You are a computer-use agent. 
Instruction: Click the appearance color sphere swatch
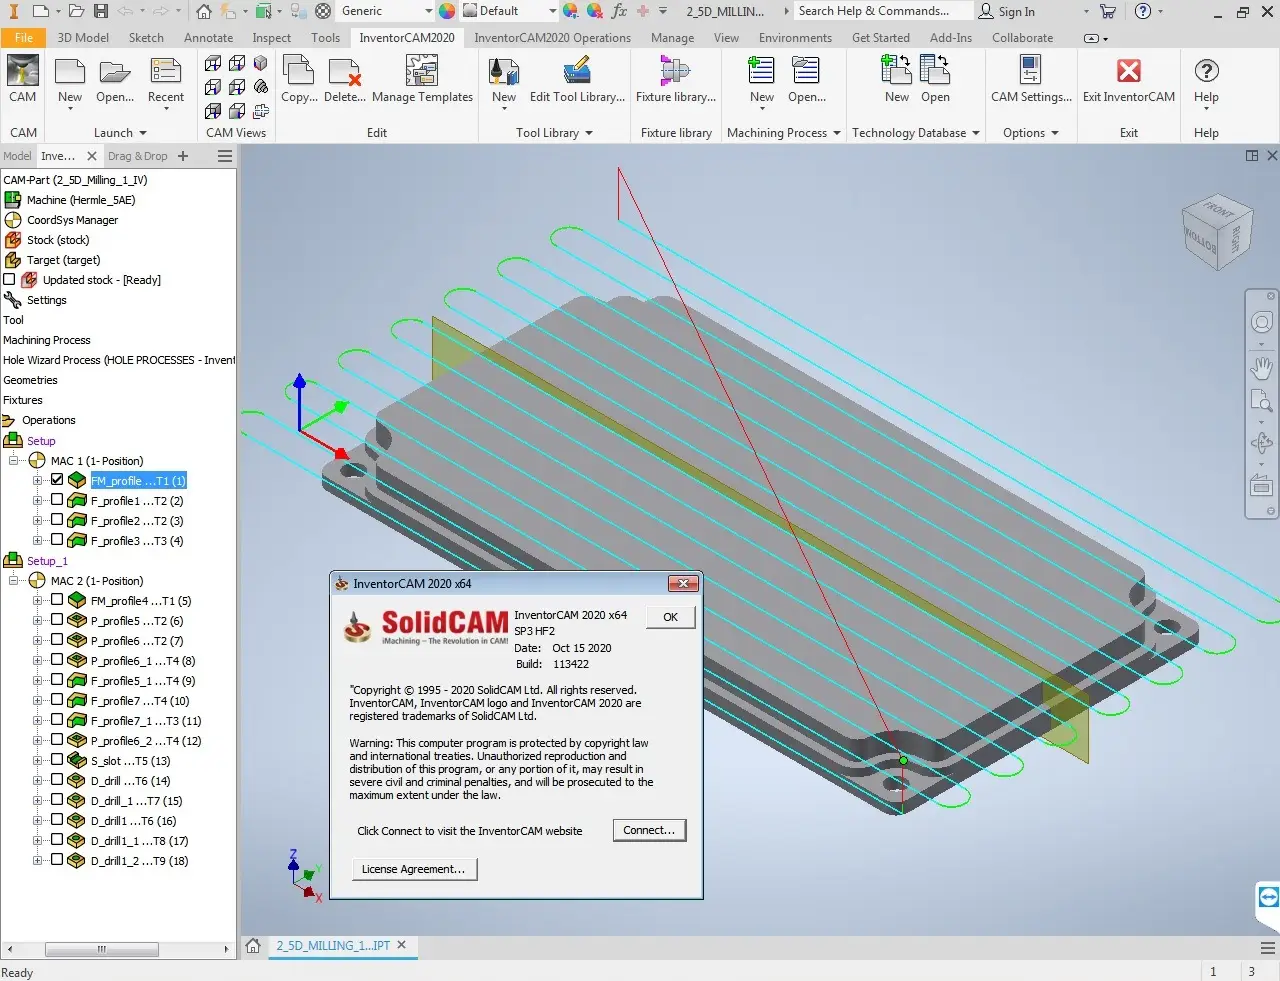pyautogui.click(x=447, y=11)
